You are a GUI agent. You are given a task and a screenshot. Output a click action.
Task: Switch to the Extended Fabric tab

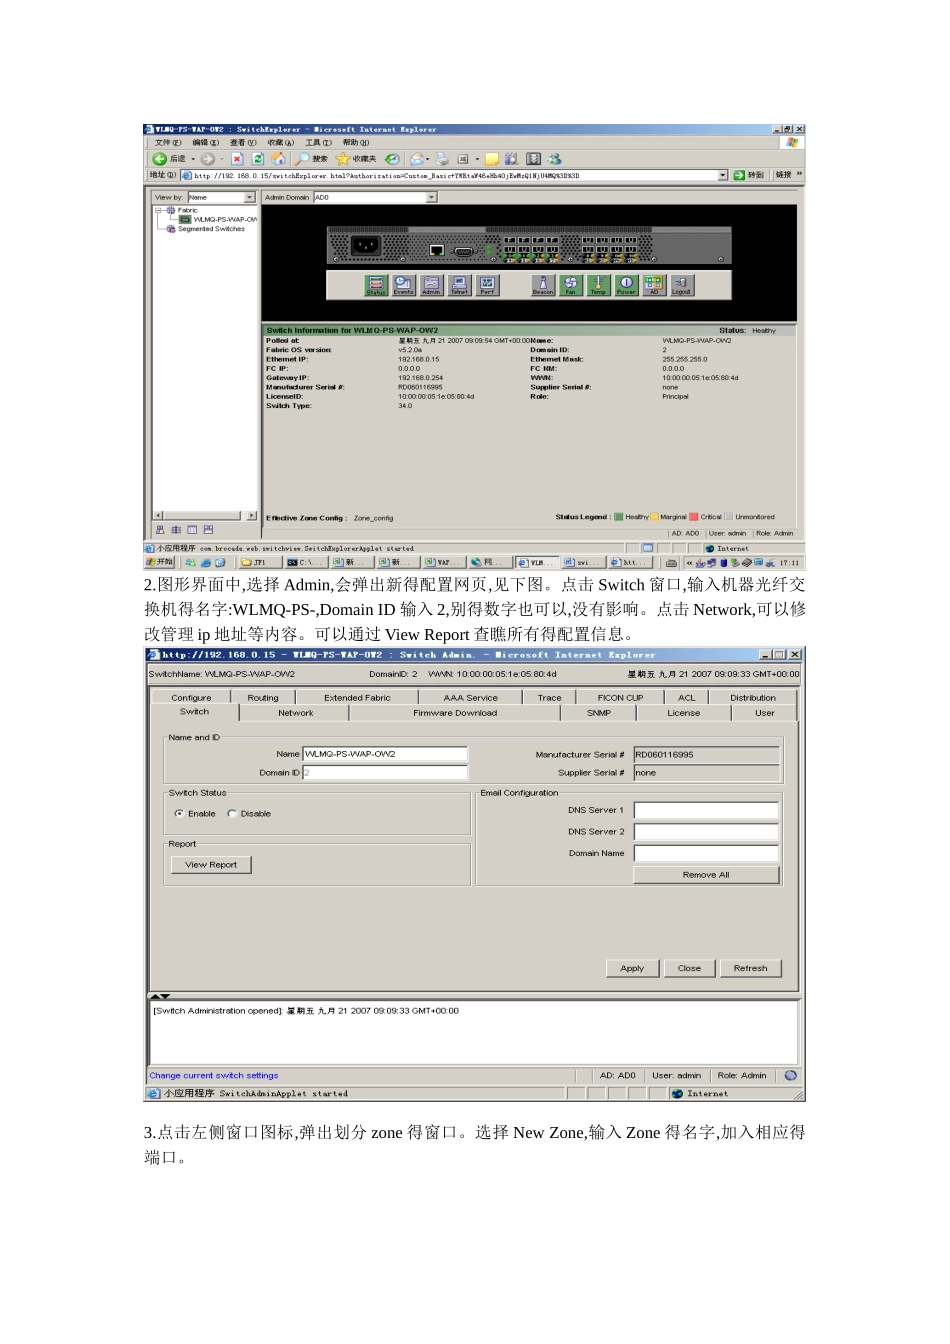click(357, 698)
